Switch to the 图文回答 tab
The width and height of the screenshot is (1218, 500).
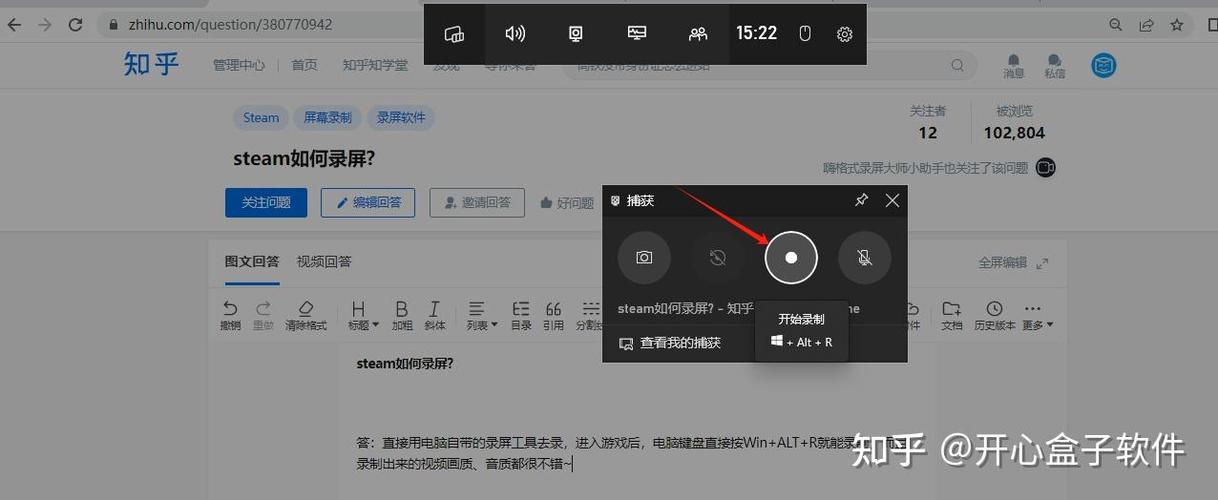click(x=252, y=261)
